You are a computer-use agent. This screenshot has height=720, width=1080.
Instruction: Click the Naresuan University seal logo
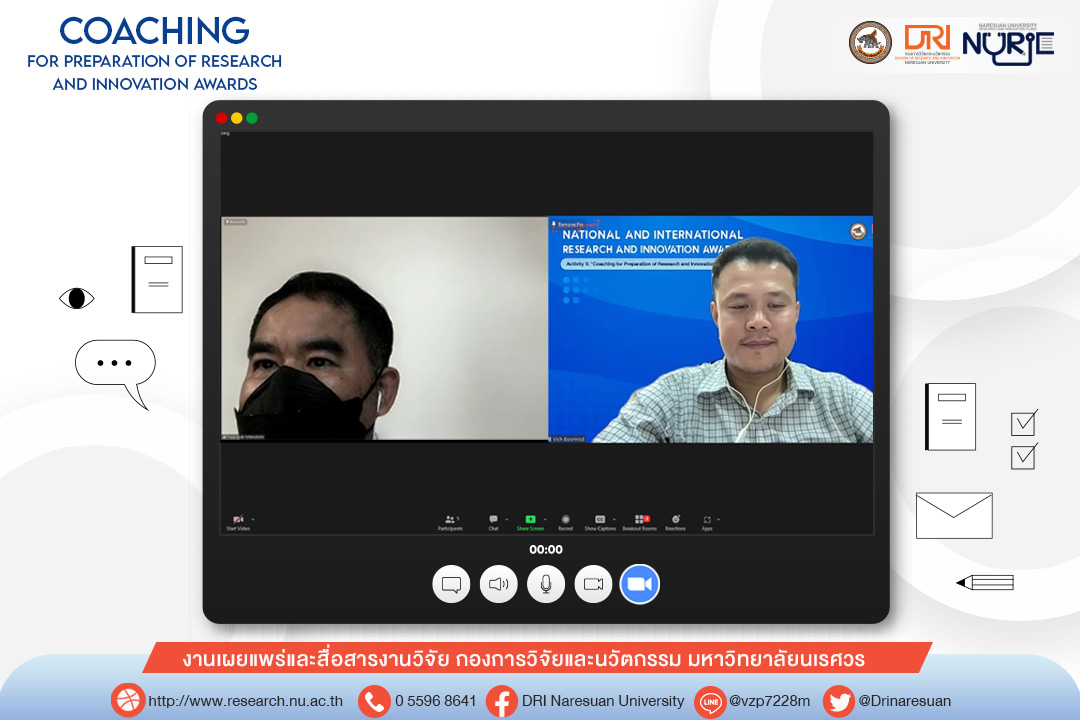pos(870,43)
